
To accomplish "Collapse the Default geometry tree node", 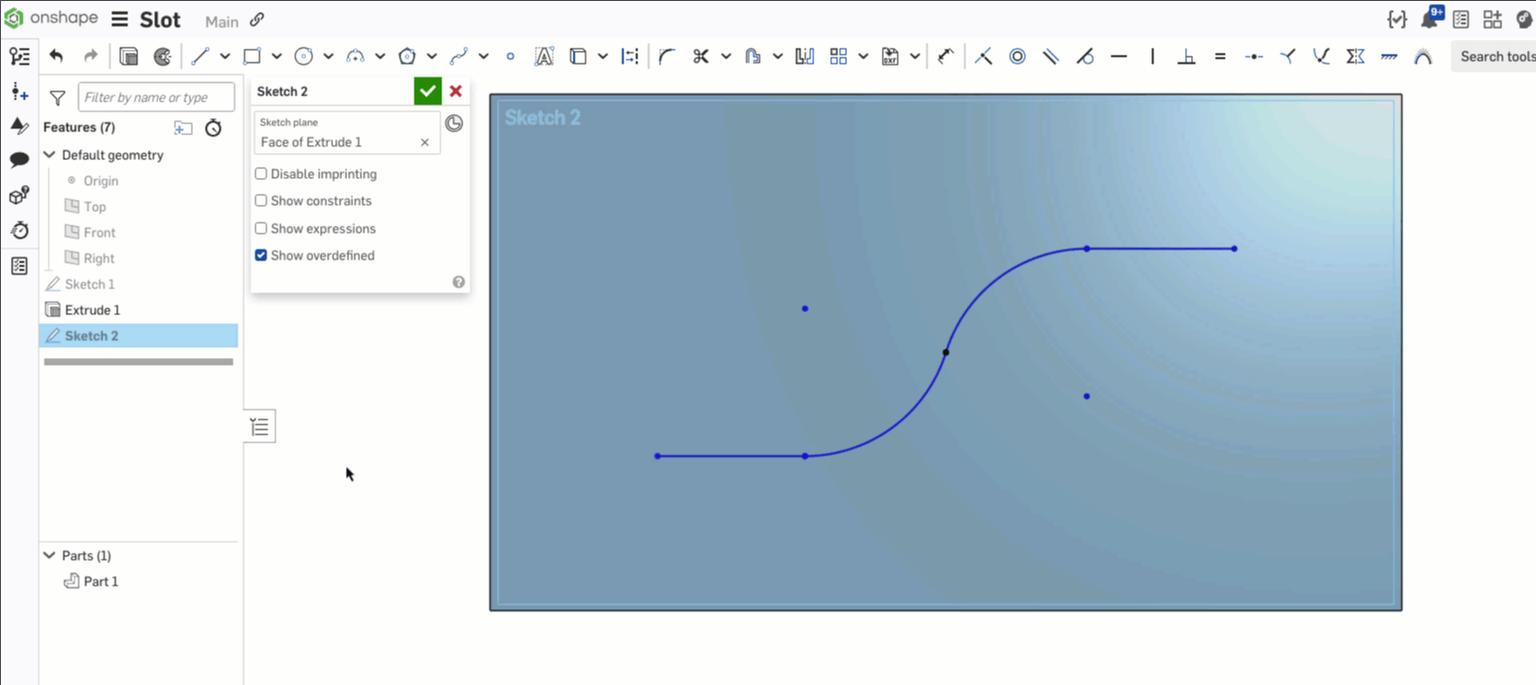I will coord(48,155).
